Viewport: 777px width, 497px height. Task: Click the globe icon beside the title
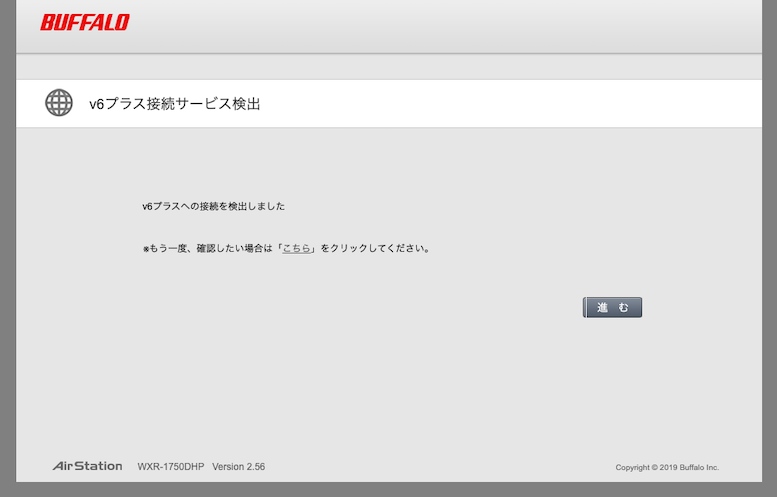[59, 103]
